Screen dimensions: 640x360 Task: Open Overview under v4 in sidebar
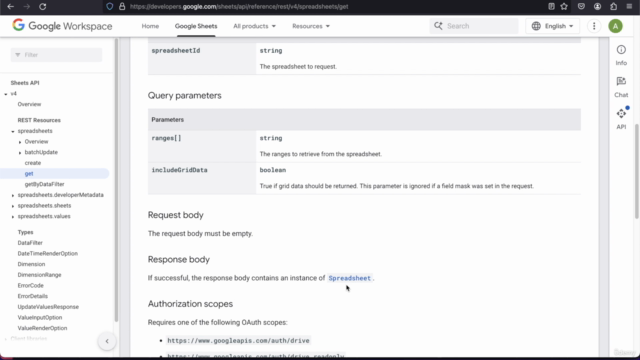[29, 104]
